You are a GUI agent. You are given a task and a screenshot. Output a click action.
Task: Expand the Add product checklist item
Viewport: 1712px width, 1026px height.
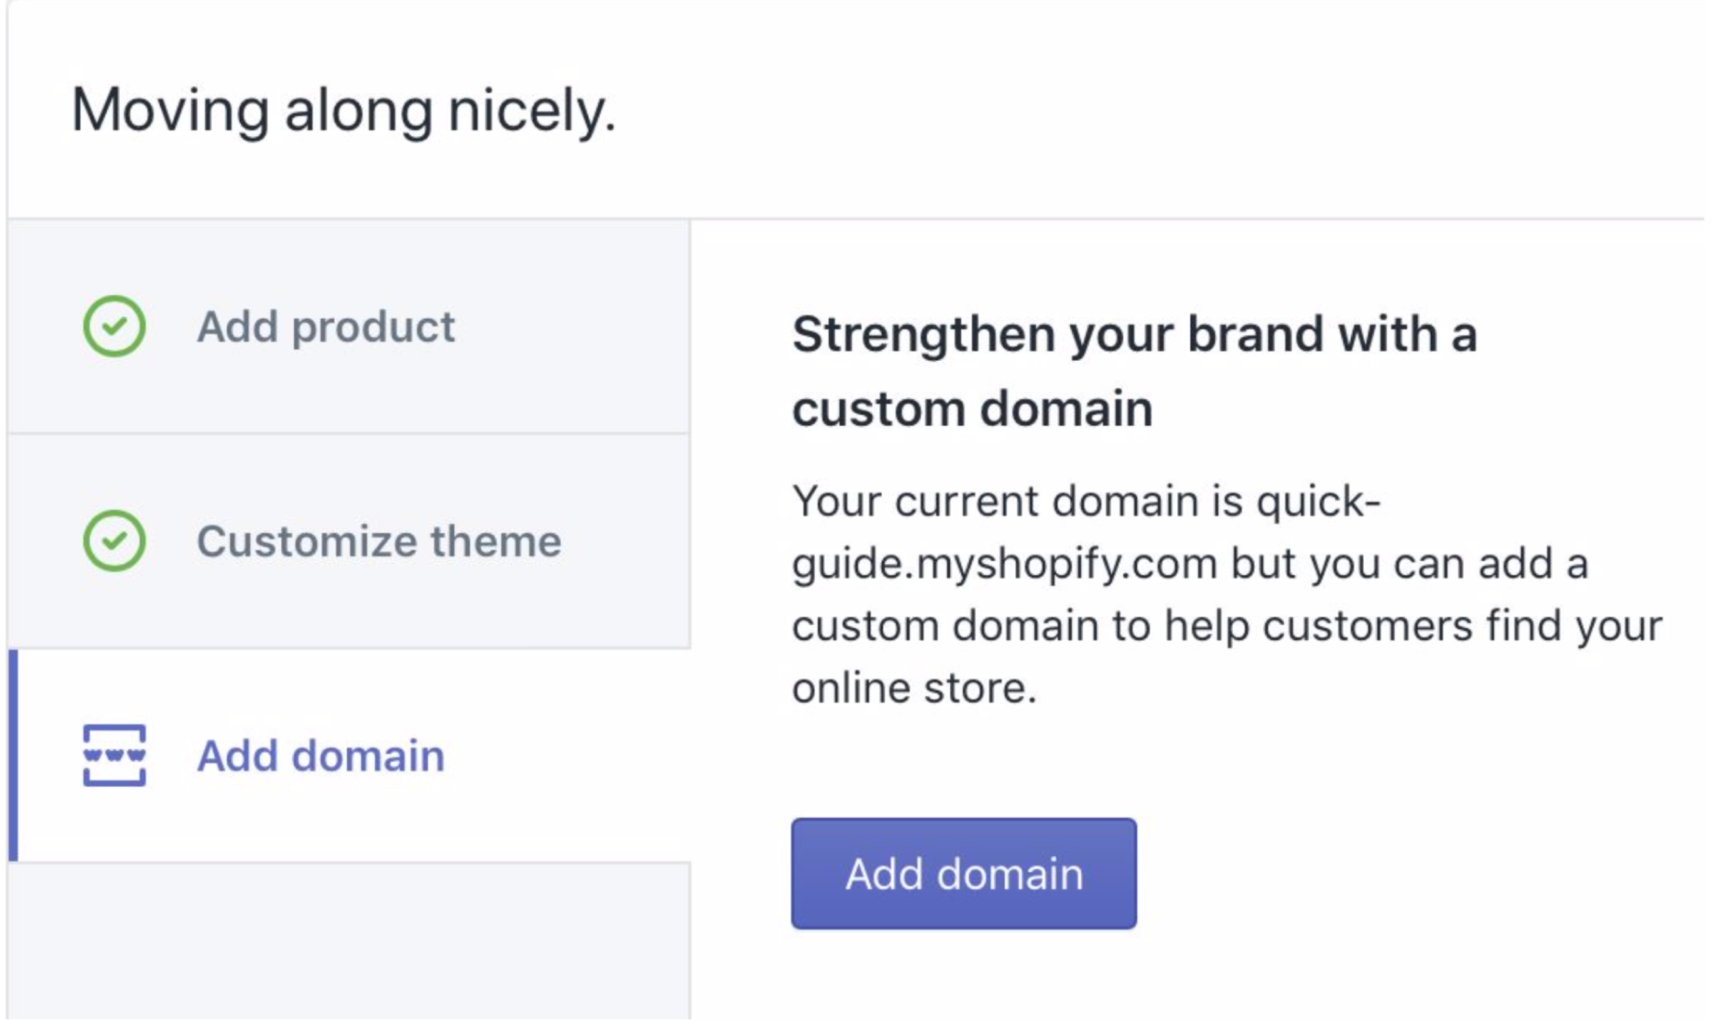[x=326, y=325]
